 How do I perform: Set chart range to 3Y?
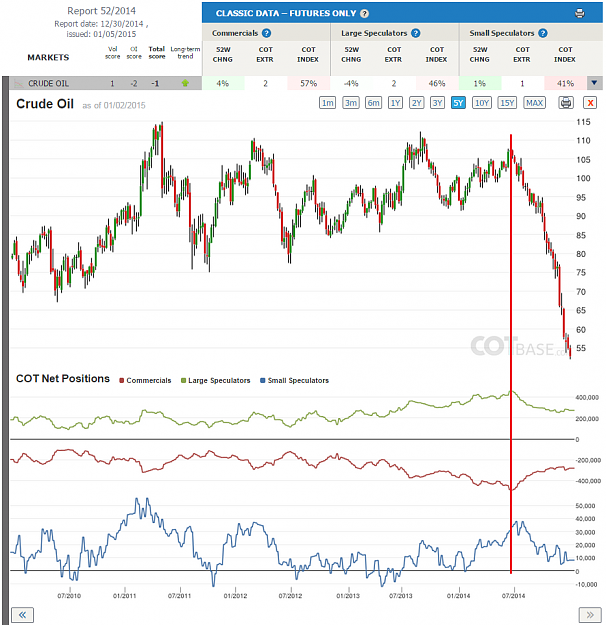pyautogui.click(x=437, y=103)
